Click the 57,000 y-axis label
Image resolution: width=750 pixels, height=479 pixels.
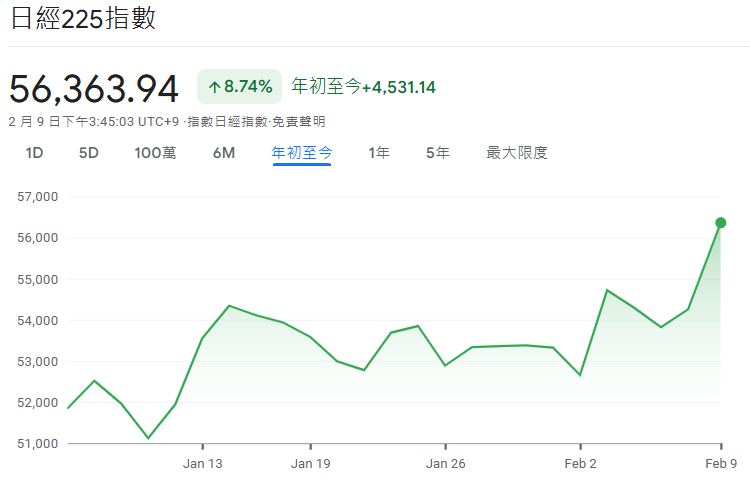[x=39, y=197]
